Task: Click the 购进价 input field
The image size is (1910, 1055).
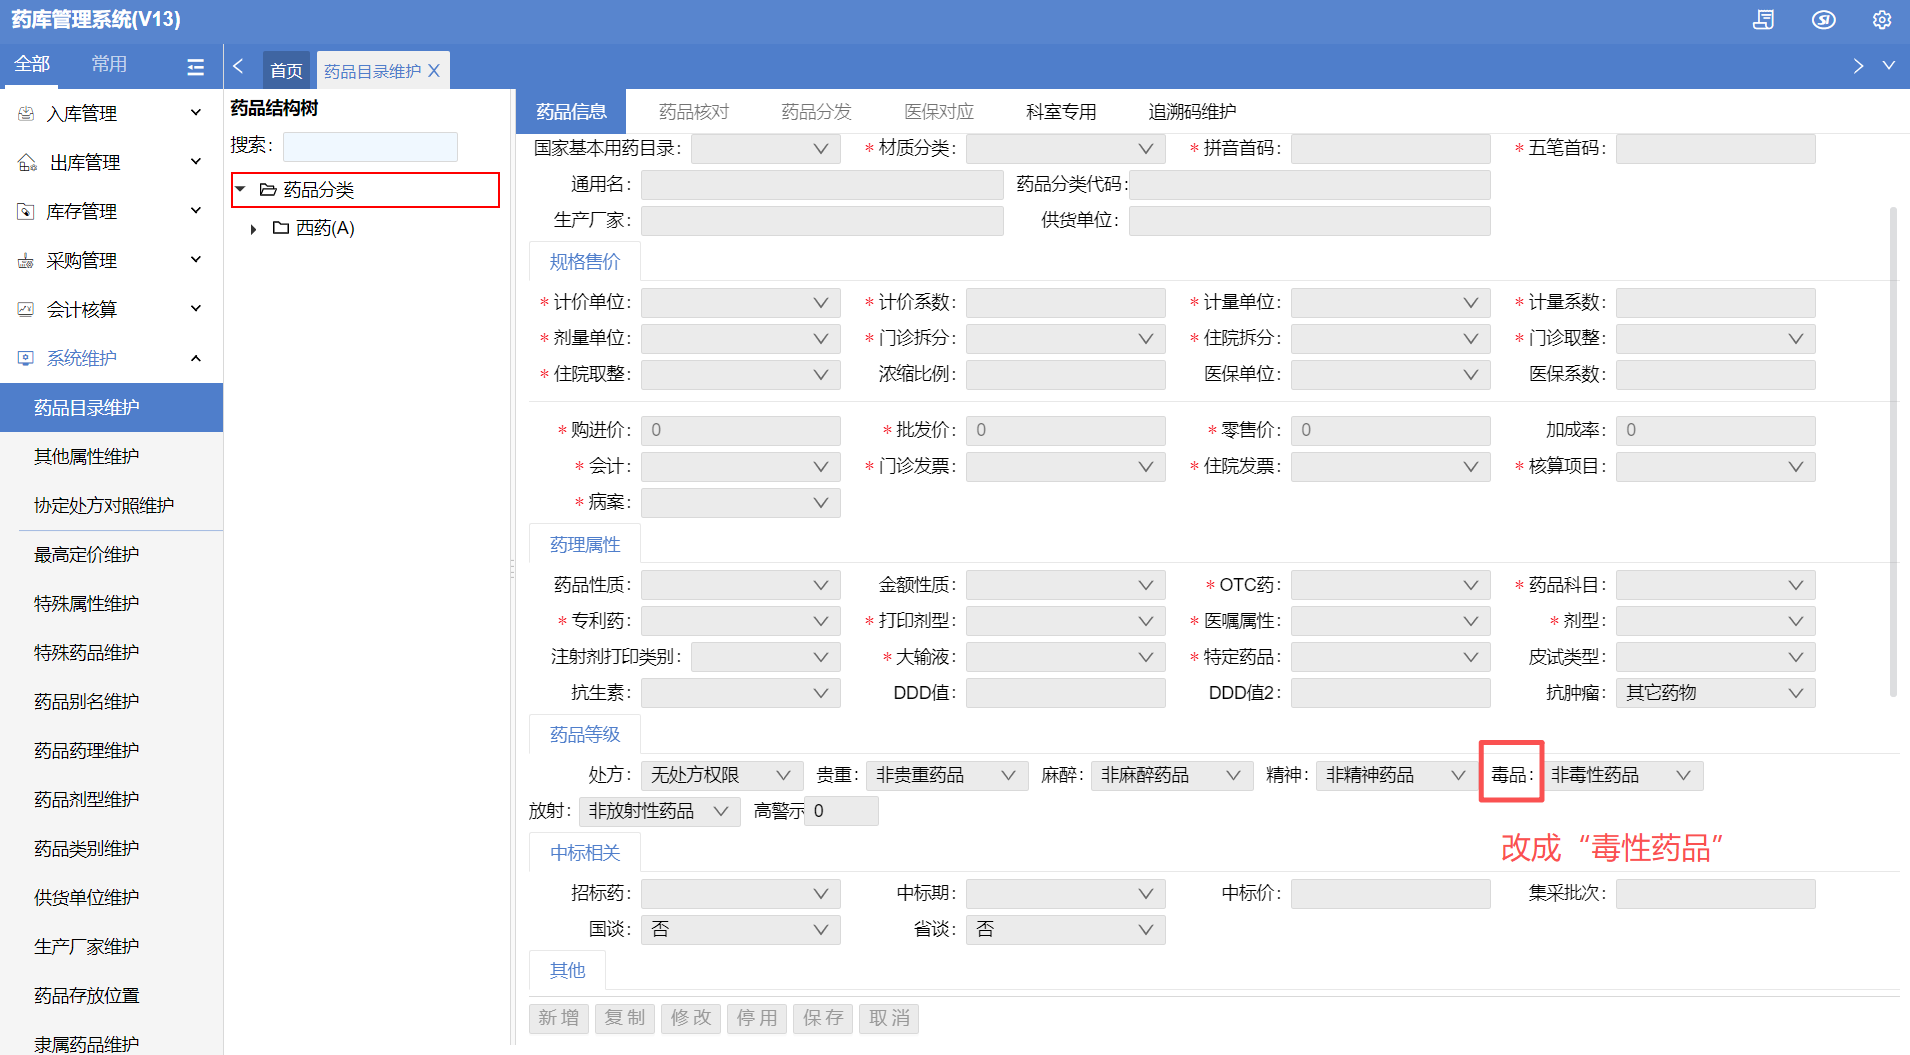Action: pos(741,431)
